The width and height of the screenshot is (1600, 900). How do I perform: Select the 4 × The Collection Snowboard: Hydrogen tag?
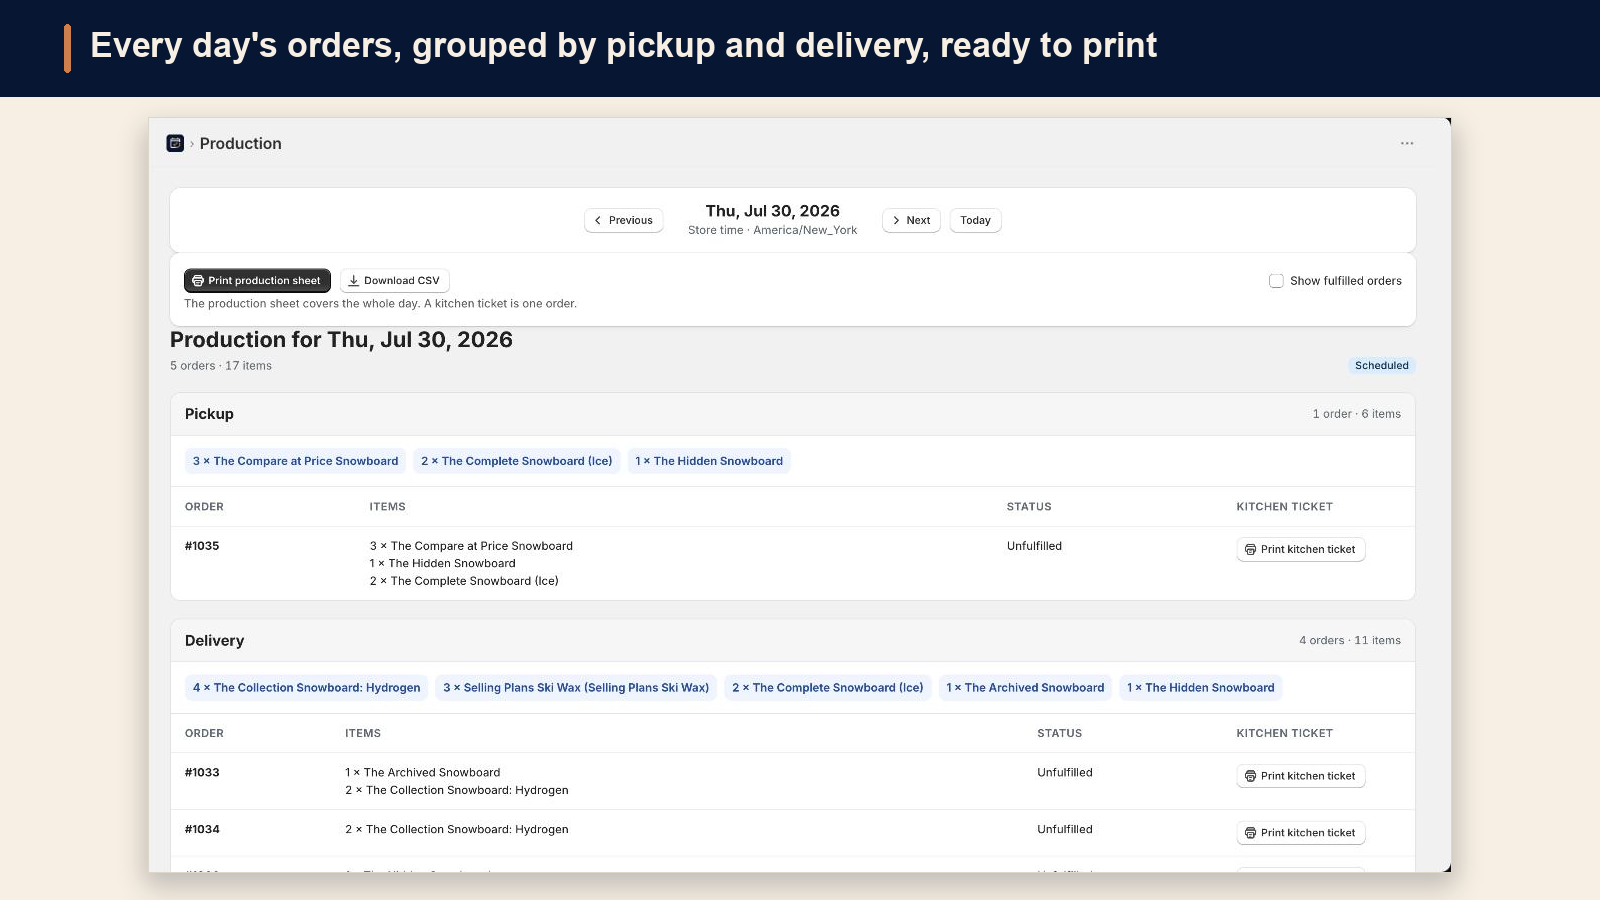307,688
